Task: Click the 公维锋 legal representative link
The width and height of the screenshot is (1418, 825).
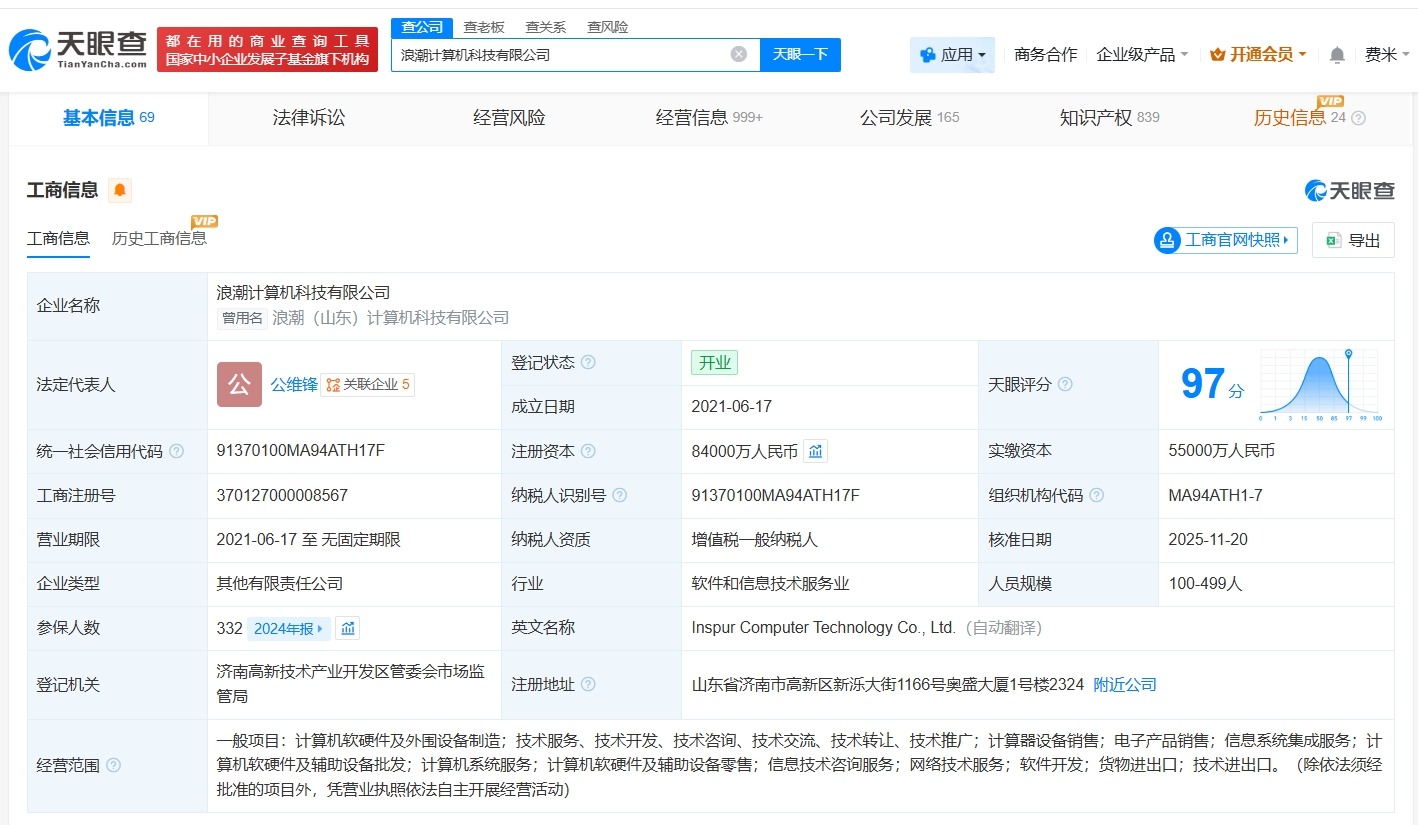Action: pos(293,384)
